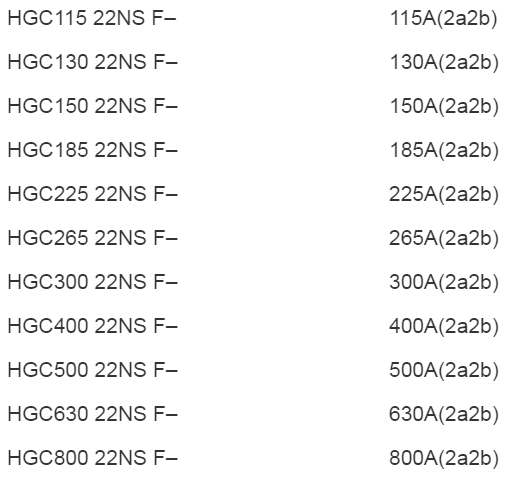
Task: Click the 150A(2a2b) rating text
Action: pyautogui.click(x=444, y=106)
